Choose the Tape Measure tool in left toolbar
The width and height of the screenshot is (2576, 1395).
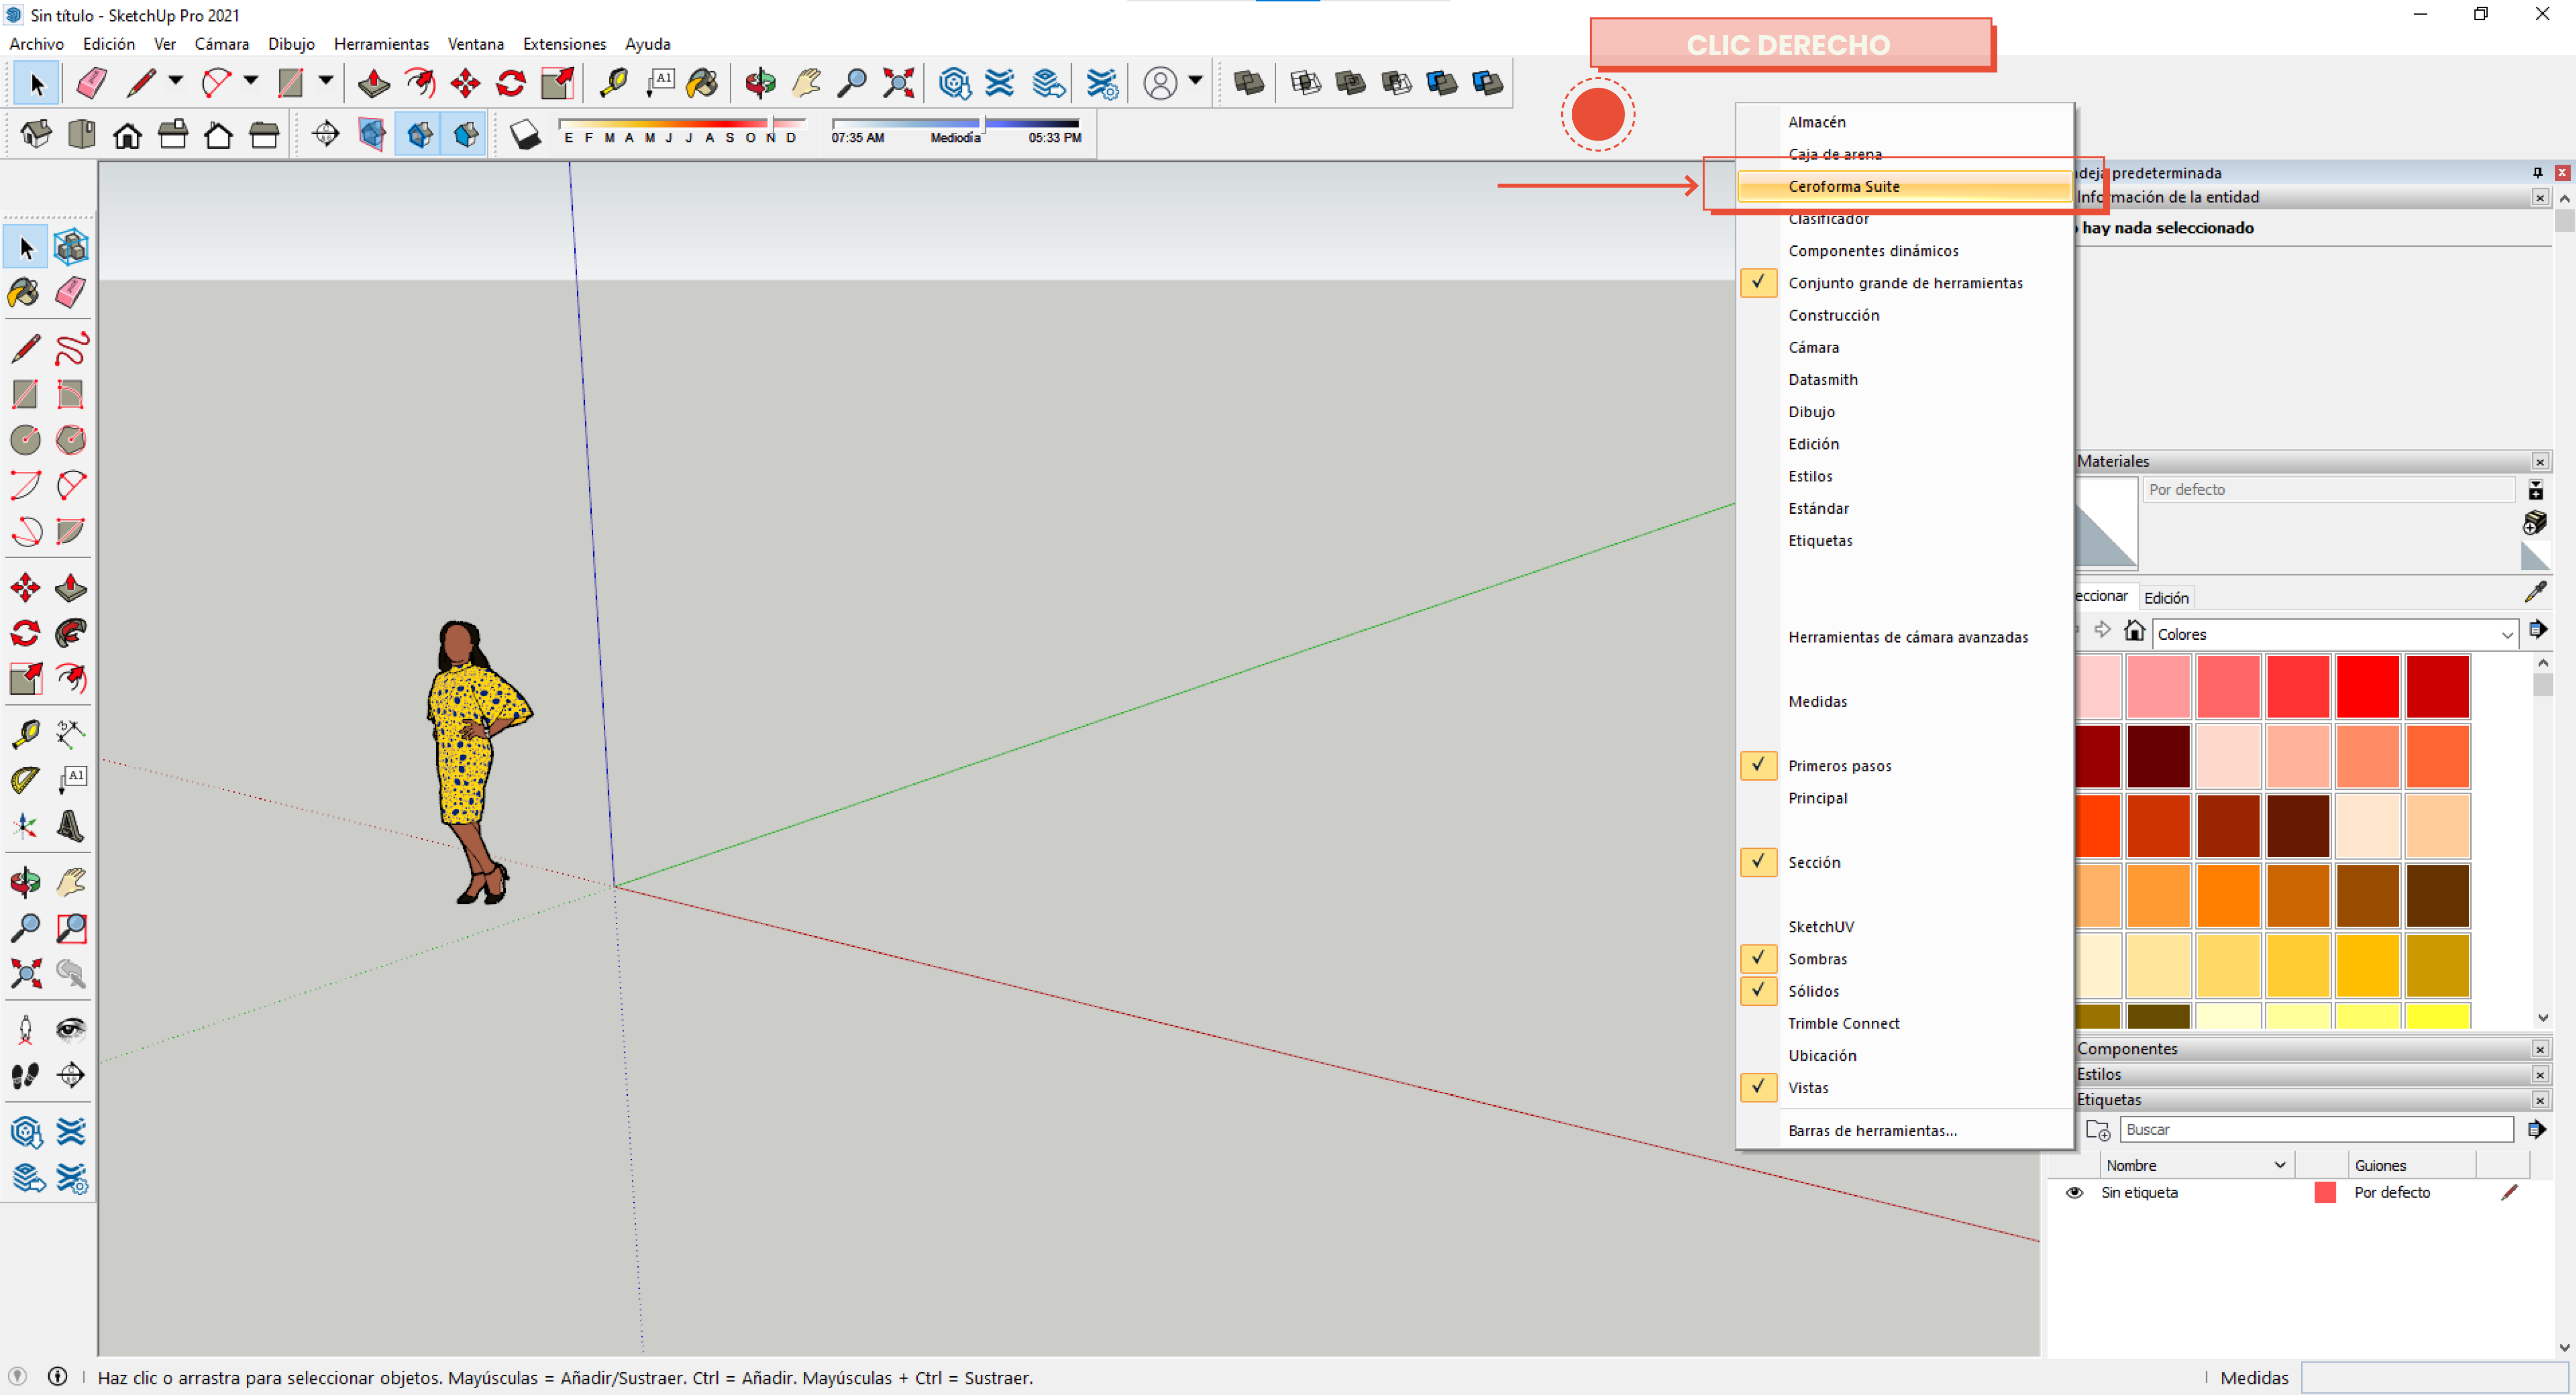coord(24,733)
